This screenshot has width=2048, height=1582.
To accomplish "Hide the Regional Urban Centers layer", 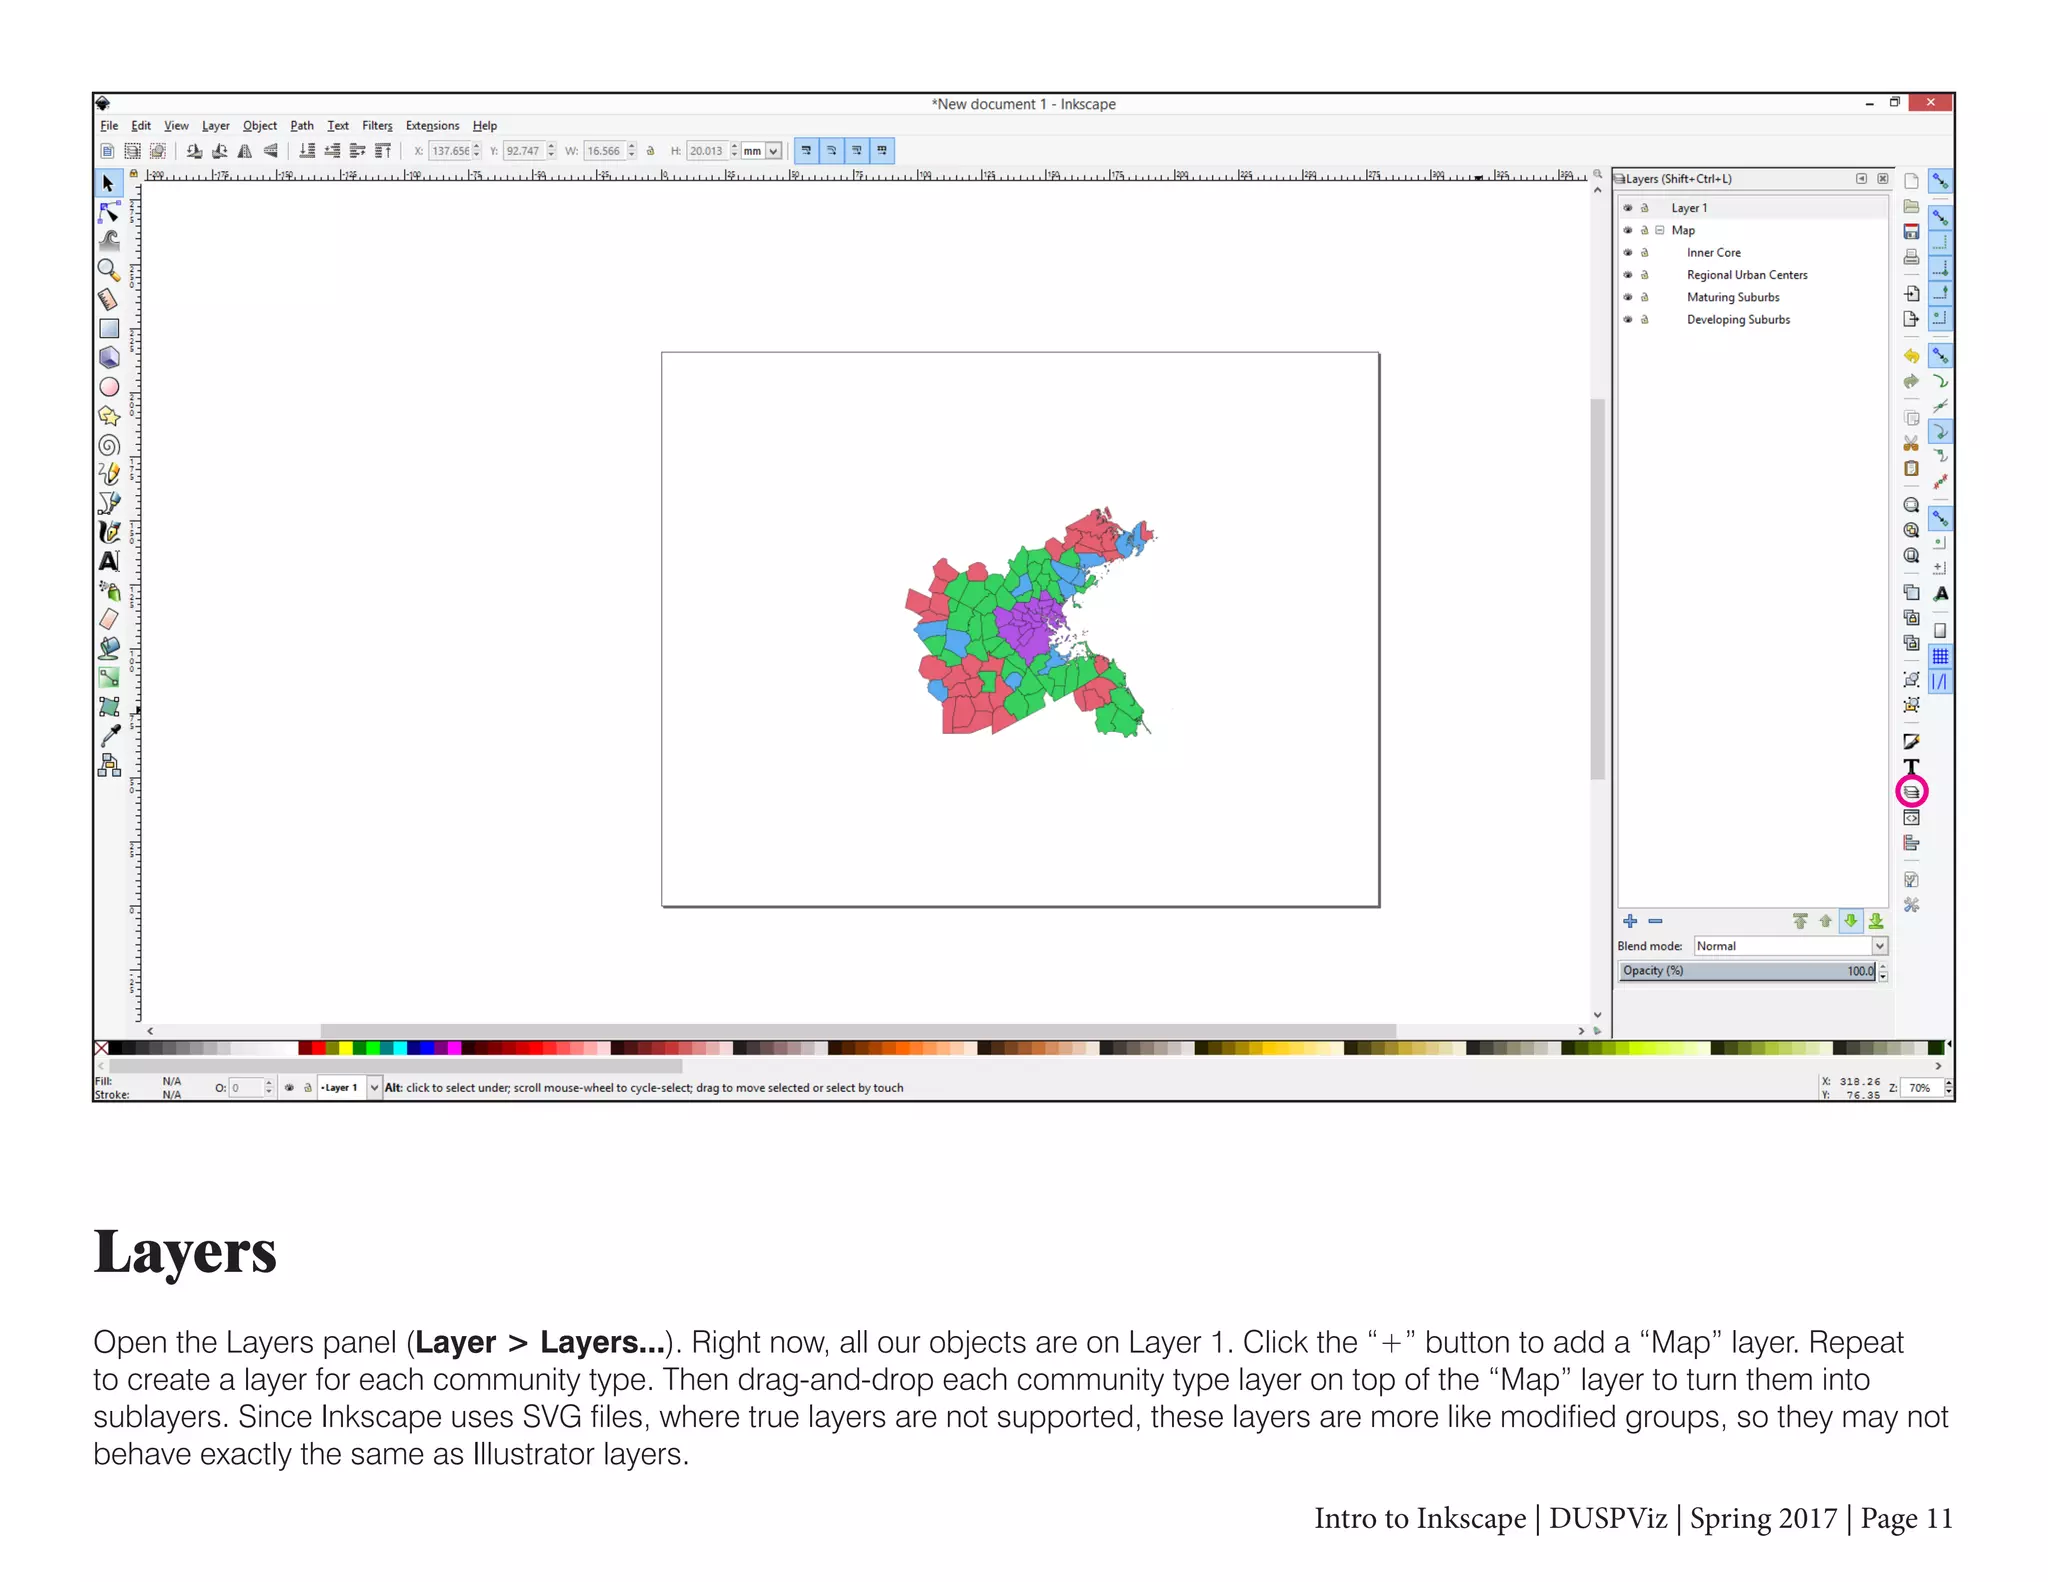I will click(x=1627, y=275).
